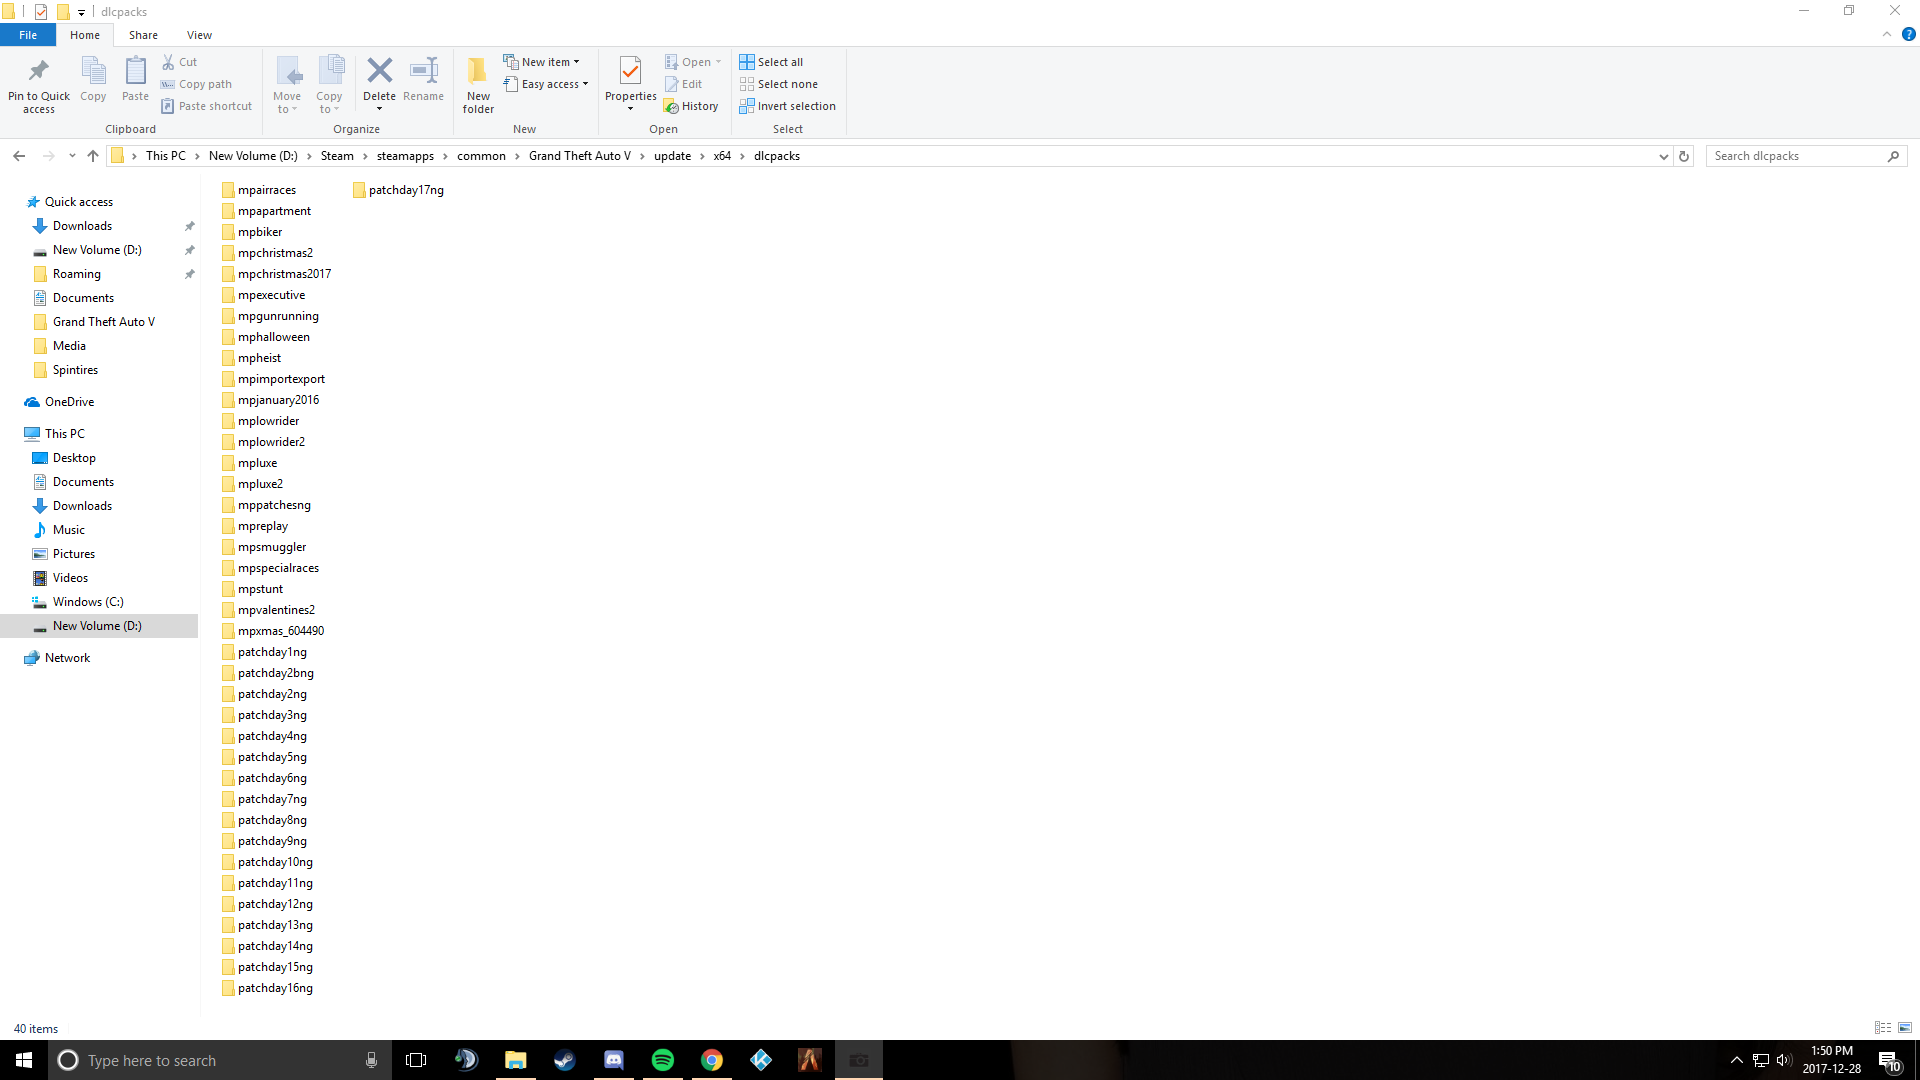This screenshot has height=1080, width=1920.
Task: Select the patchday2bng folder
Action: (x=268, y=673)
